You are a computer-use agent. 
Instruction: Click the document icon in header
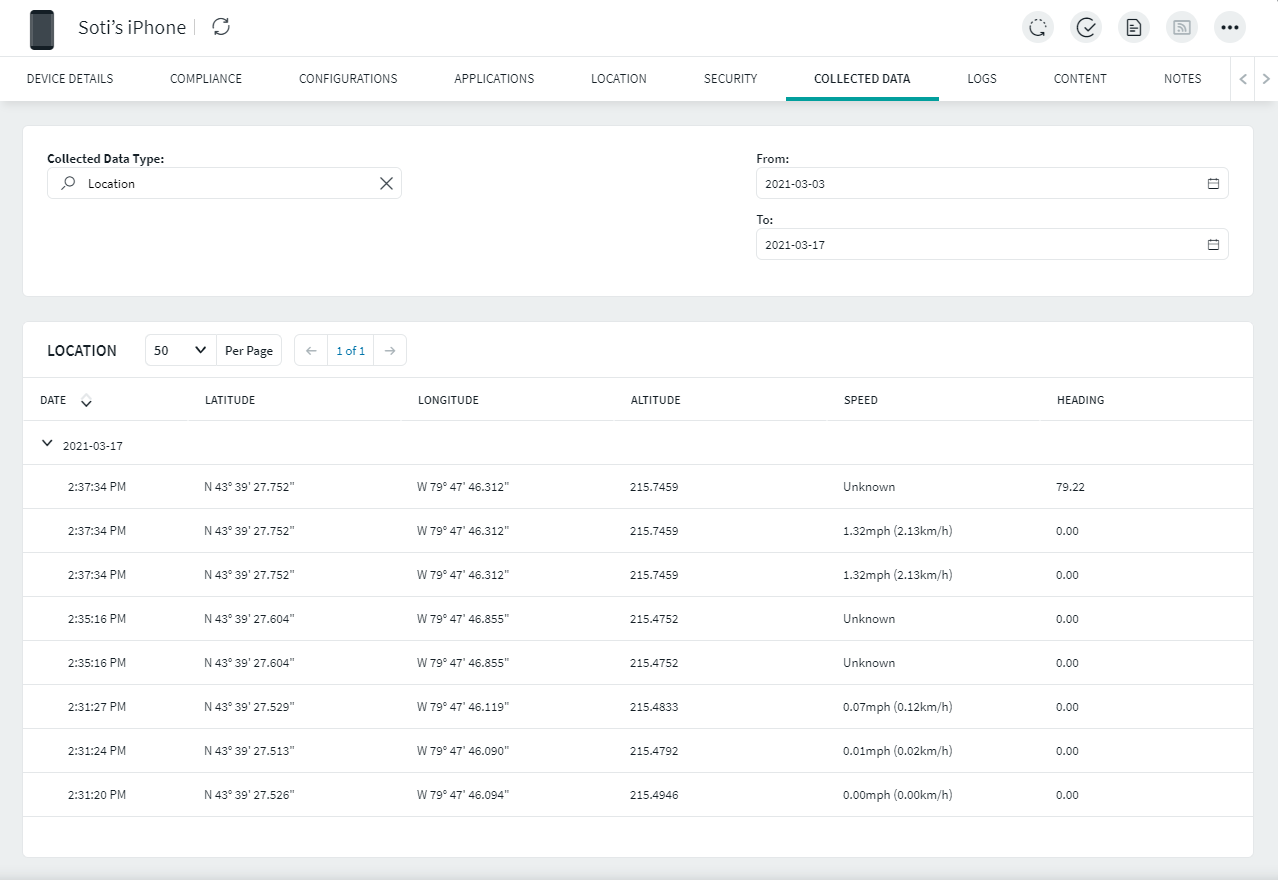1133,28
